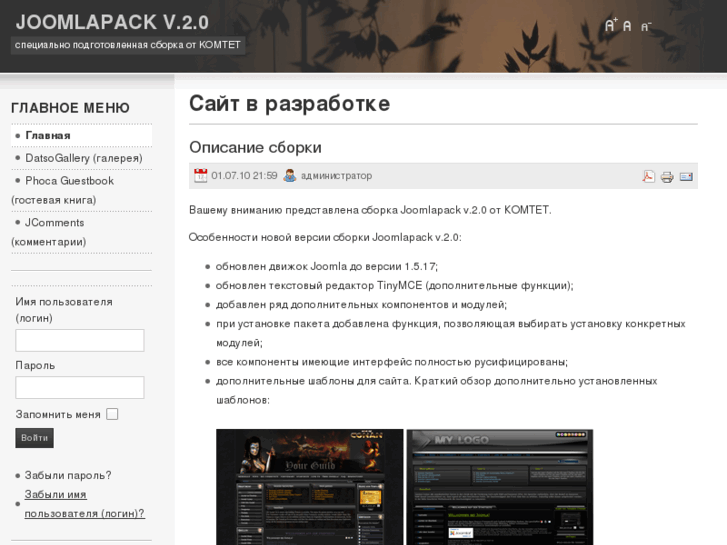Email the article via envelope icon
Screen dimensions: 727x545
[x=686, y=176]
